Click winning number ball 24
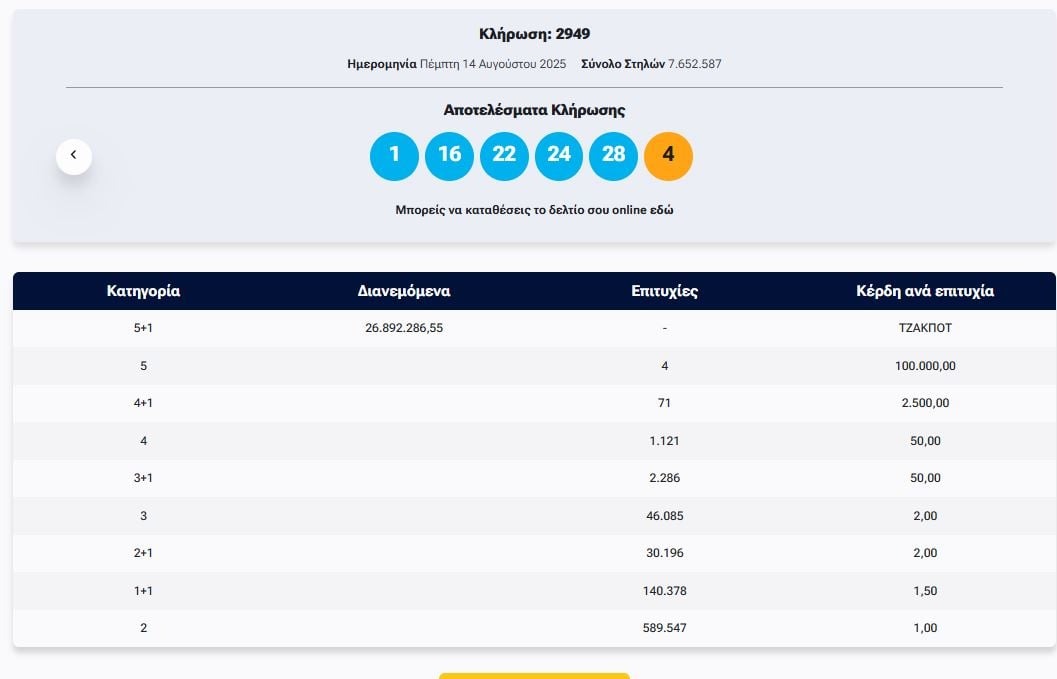The height and width of the screenshot is (679, 1057). [x=559, y=156]
